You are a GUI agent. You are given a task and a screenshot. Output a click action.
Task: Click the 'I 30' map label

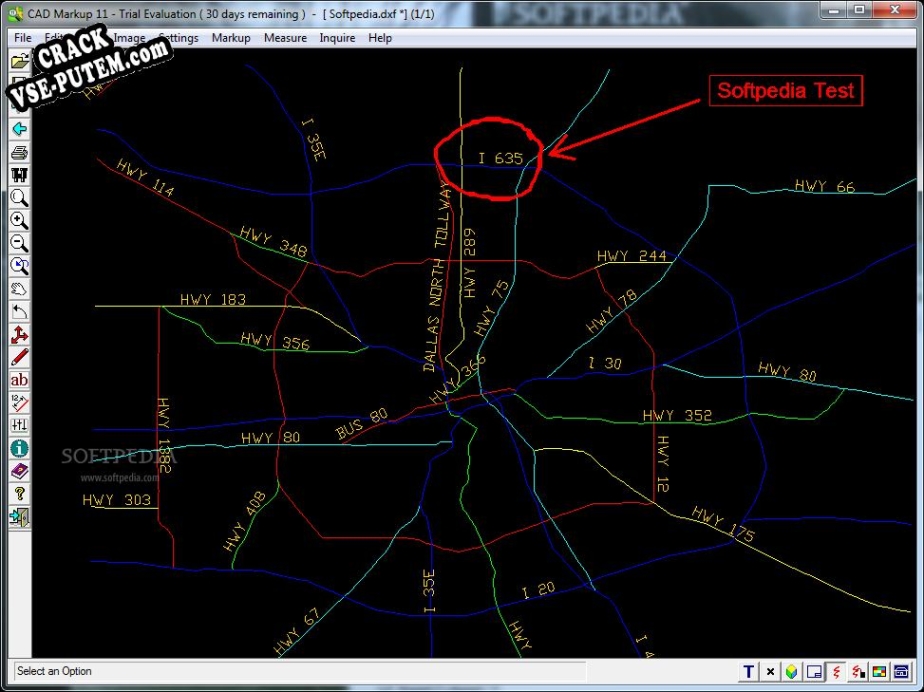[x=605, y=363]
